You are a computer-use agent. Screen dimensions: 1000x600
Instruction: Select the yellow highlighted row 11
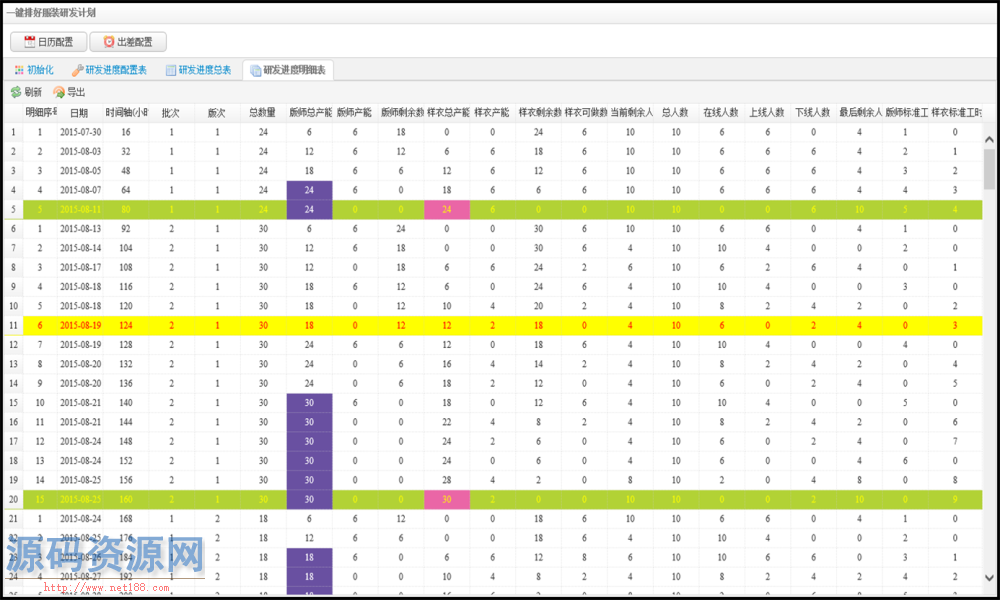point(500,325)
